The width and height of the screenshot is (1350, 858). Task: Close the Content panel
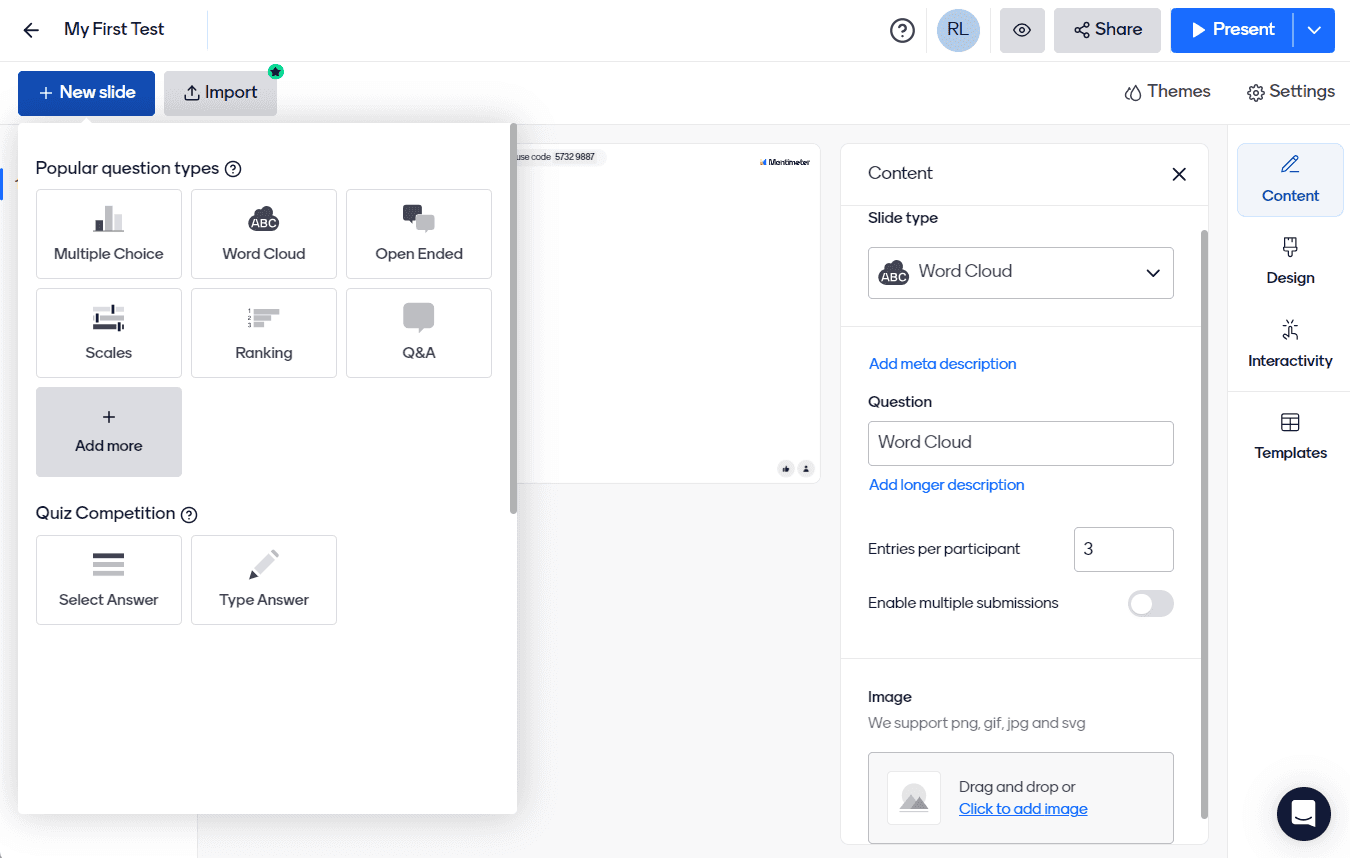(x=1179, y=174)
